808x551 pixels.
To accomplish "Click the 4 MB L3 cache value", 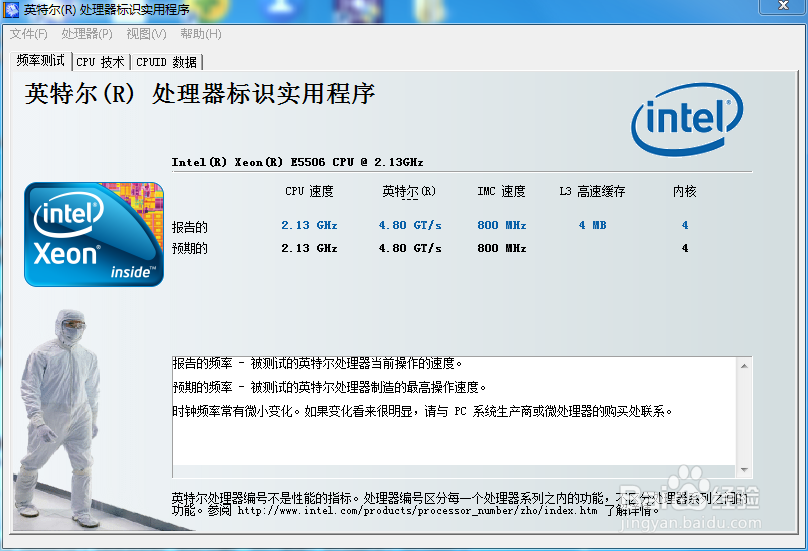I will (592, 225).
